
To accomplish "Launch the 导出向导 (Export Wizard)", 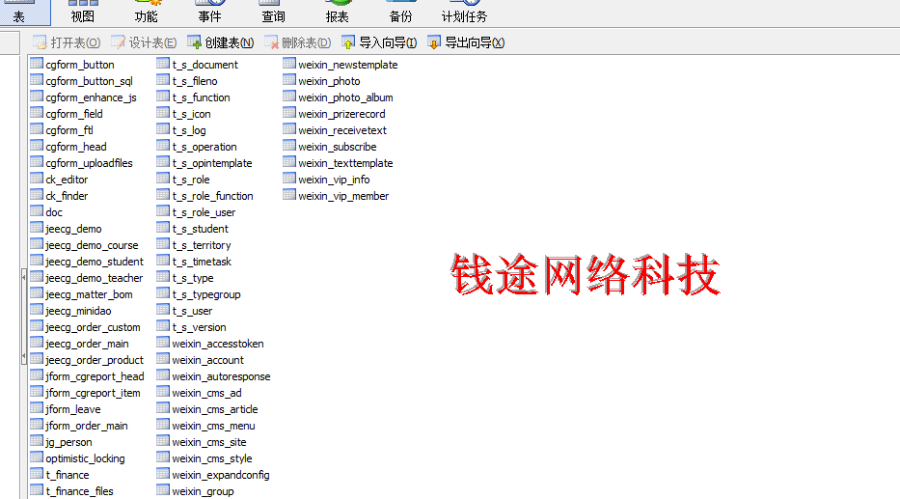I will (x=465, y=42).
